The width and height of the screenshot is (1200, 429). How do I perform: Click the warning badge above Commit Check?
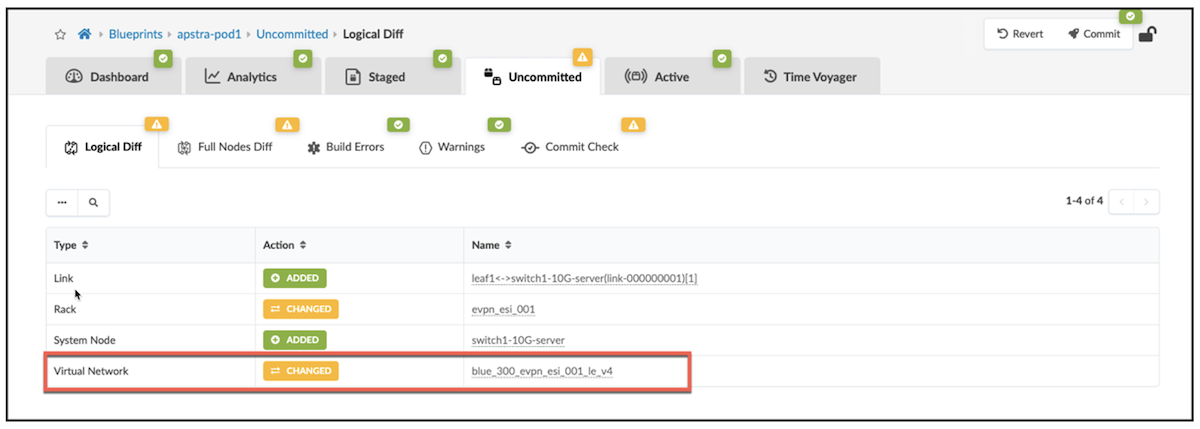pos(632,125)
